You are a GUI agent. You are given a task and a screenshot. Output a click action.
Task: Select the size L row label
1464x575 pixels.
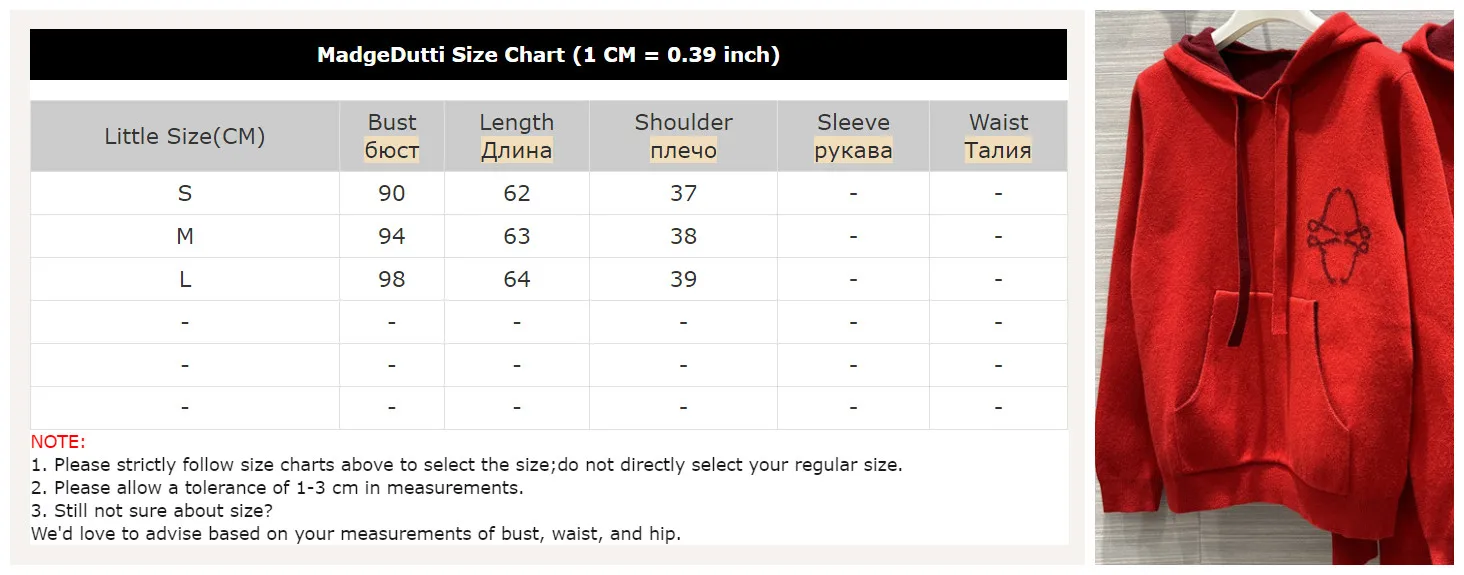(x=185, y=279)
